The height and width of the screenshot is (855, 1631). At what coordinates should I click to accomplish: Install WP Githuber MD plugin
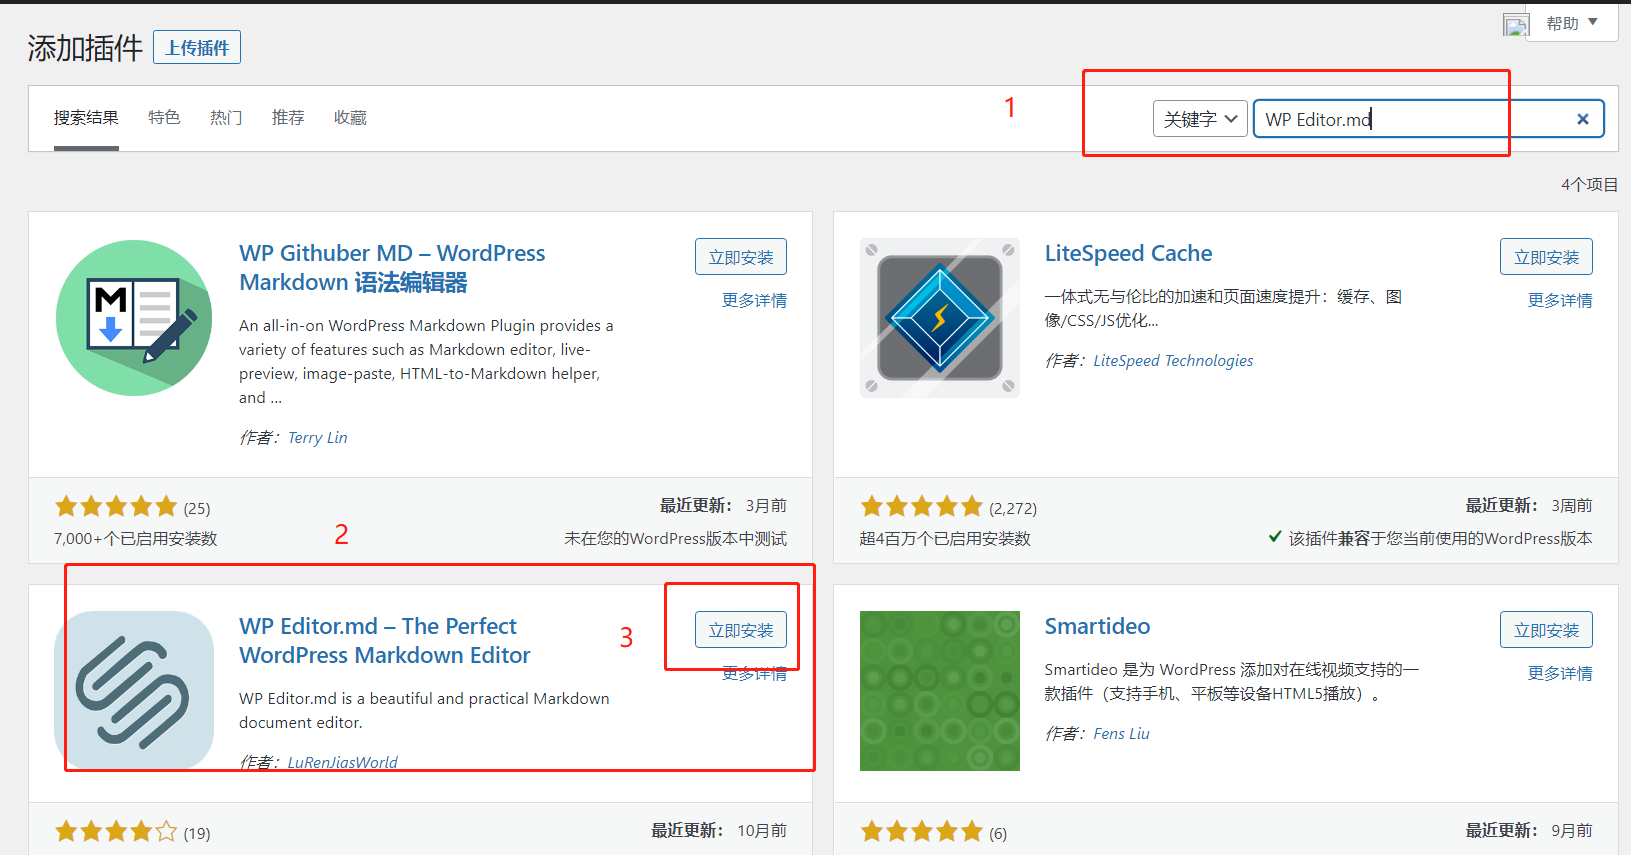click(740, 257)
